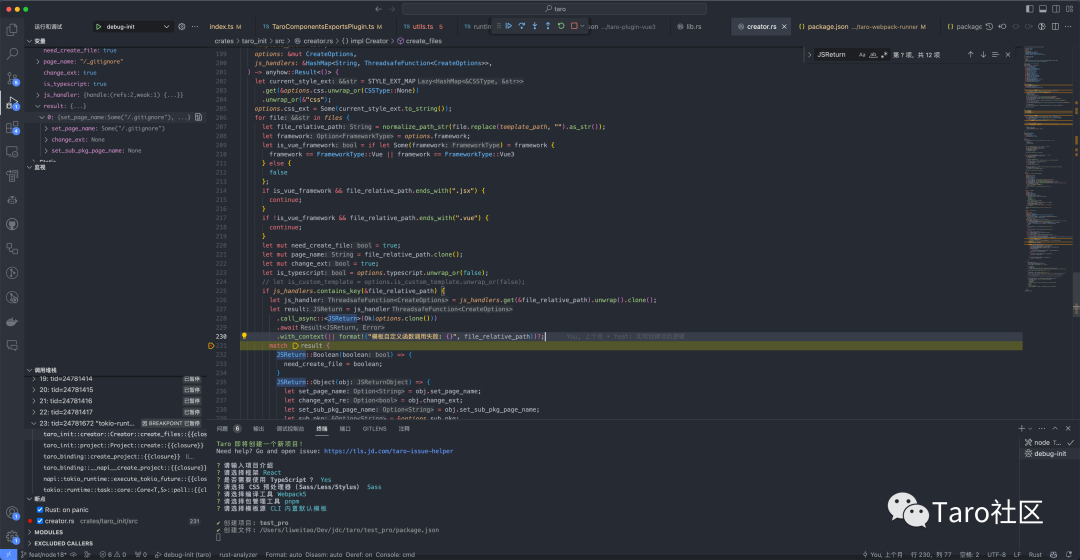1080x560 pixels.
Task: Switch to index.ts tab
Action: tap(225, 27)
